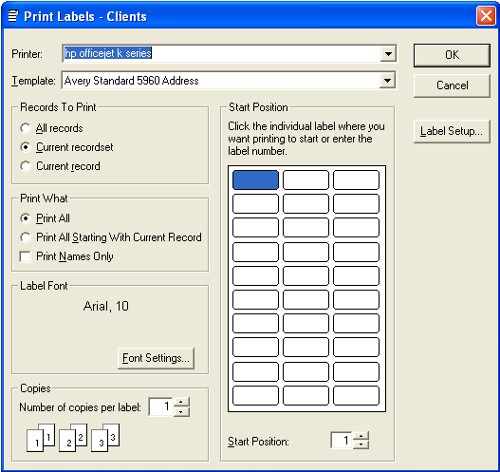This screenshot has height=472, width=500.
Task: Increase number of copies per label
Action: pos(181,402)
